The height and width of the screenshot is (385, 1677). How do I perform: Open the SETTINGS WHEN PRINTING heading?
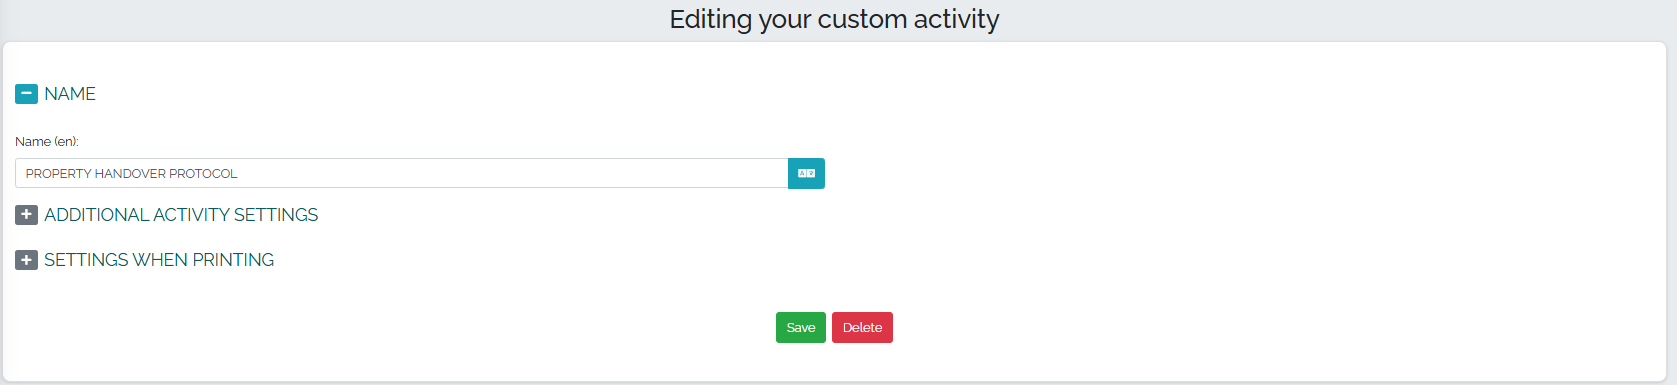tap(159, 260)
